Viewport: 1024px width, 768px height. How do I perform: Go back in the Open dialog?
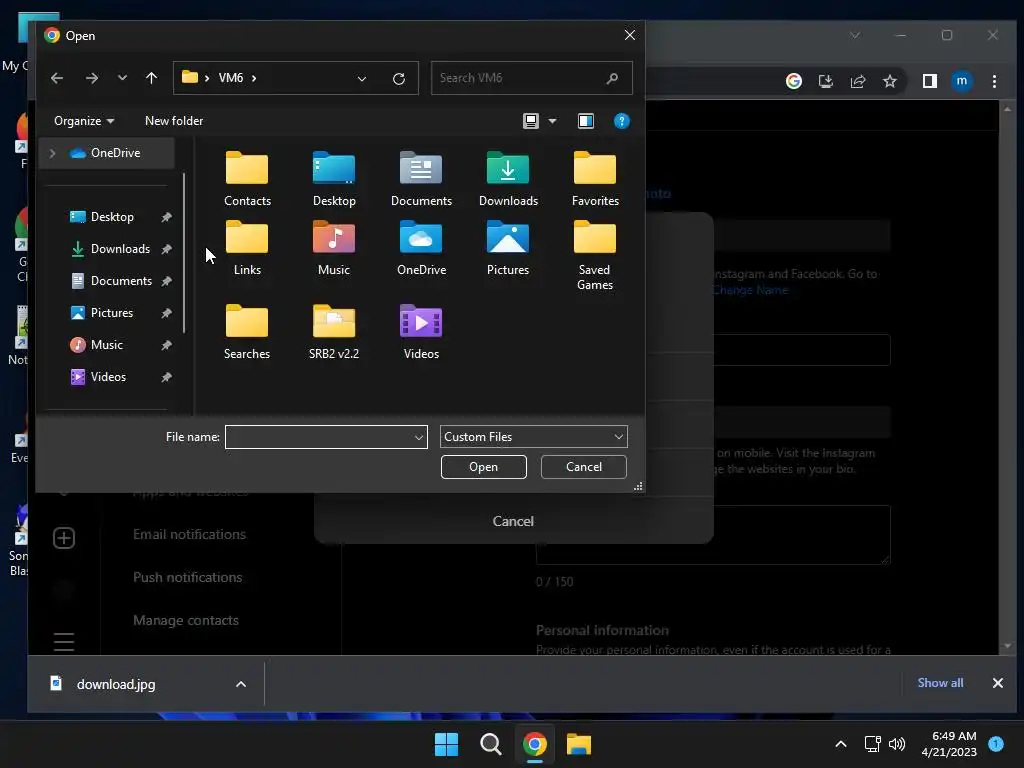coord(57,78)
